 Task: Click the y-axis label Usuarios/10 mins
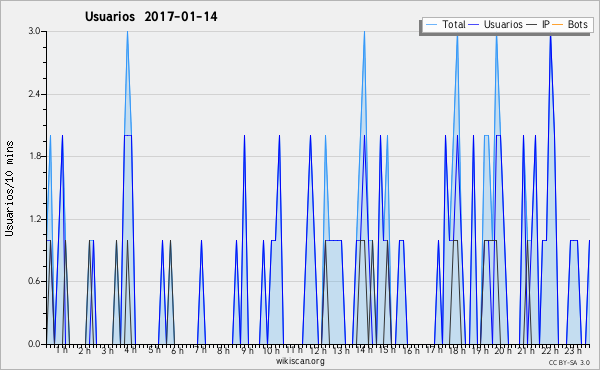[9, 189]
